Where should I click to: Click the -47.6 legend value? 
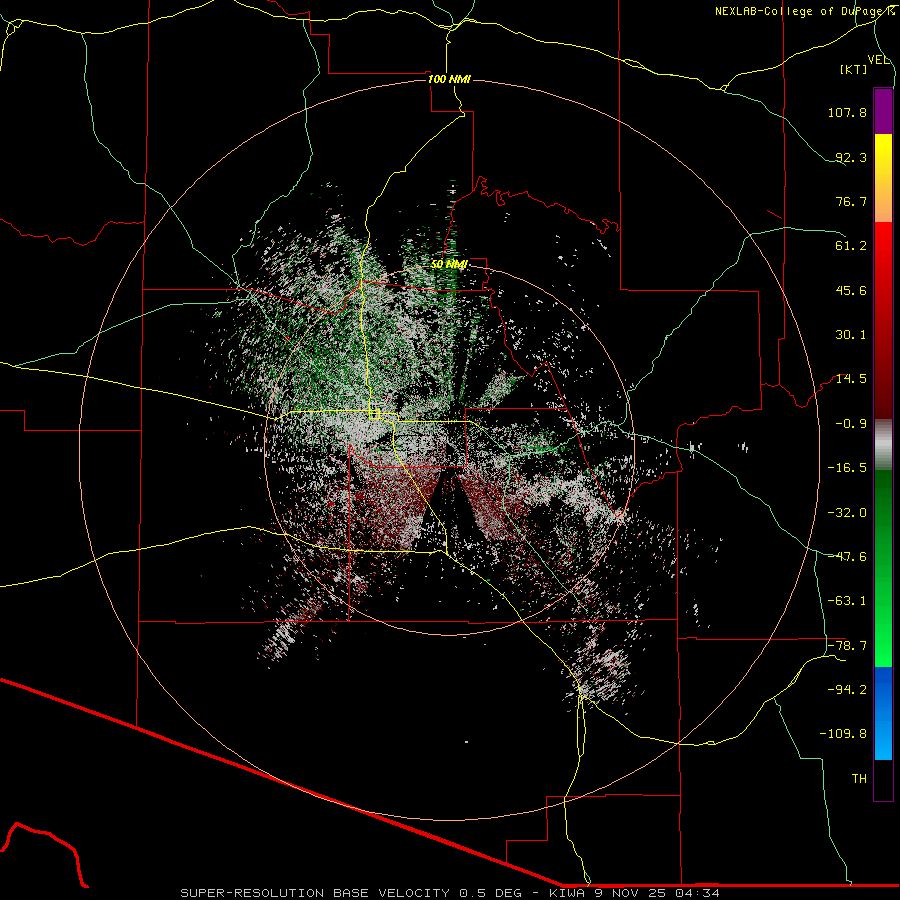847,557
